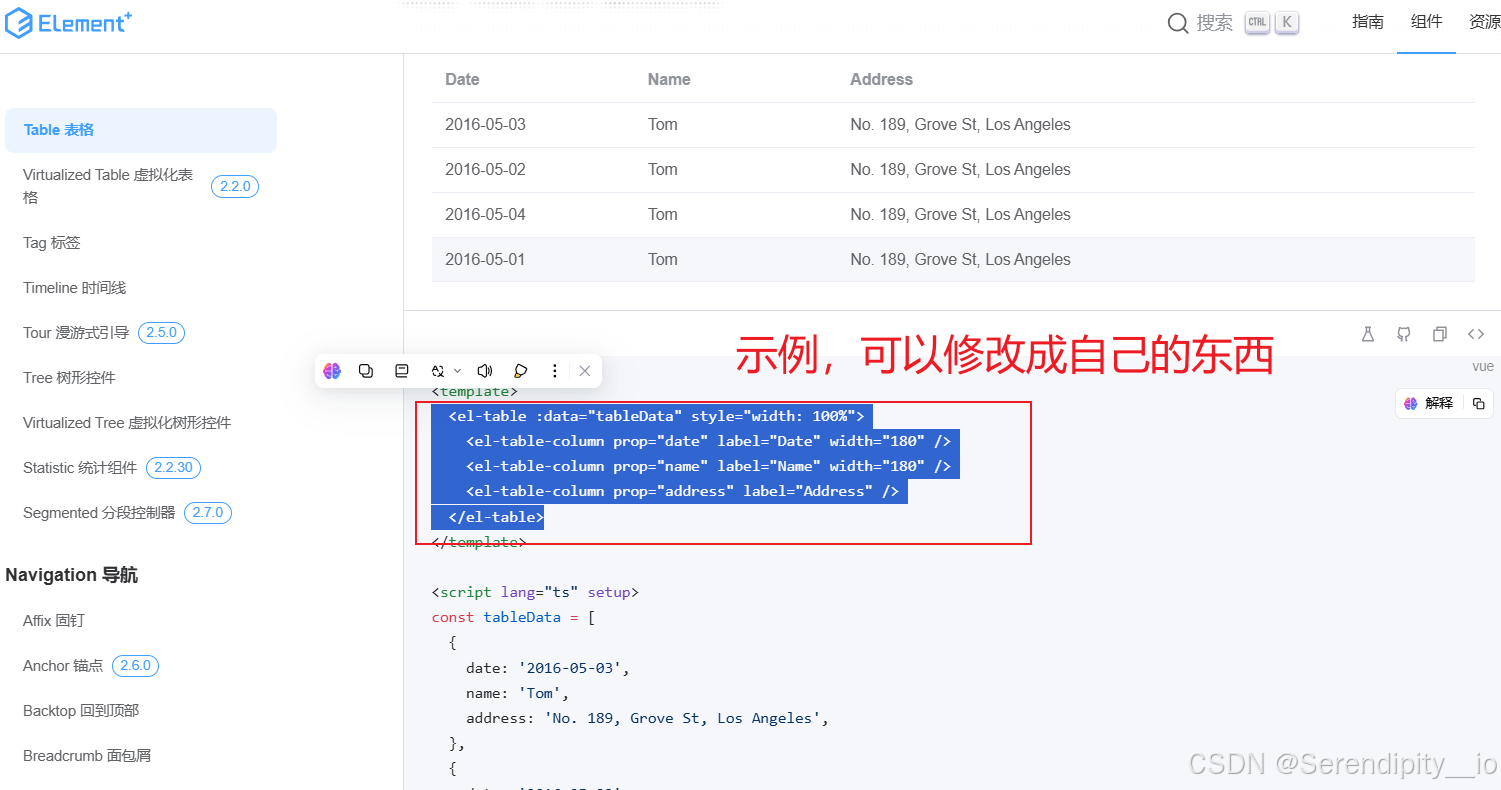Click copy icon in floating selection toolbar
This screenshot has width=1501, height=790.
point(366,371)
